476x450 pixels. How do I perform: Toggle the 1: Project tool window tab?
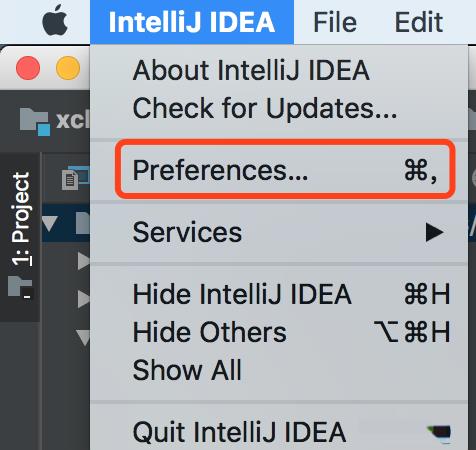click(21, 219)
